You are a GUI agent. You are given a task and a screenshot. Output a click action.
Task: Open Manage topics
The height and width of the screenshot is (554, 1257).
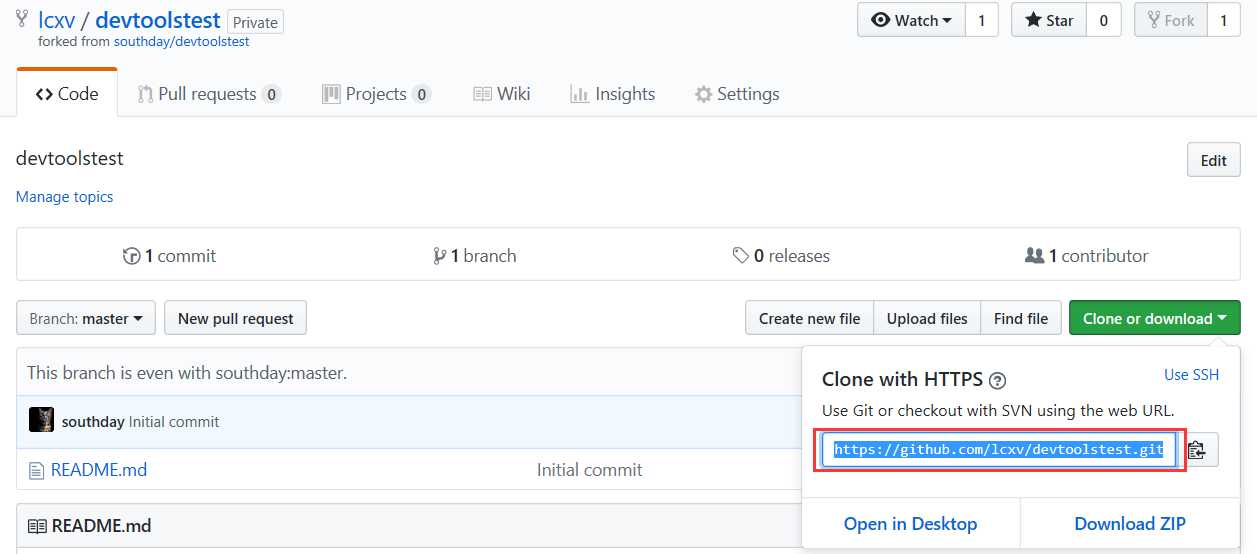pyautogui.click(x=64, y=197)
